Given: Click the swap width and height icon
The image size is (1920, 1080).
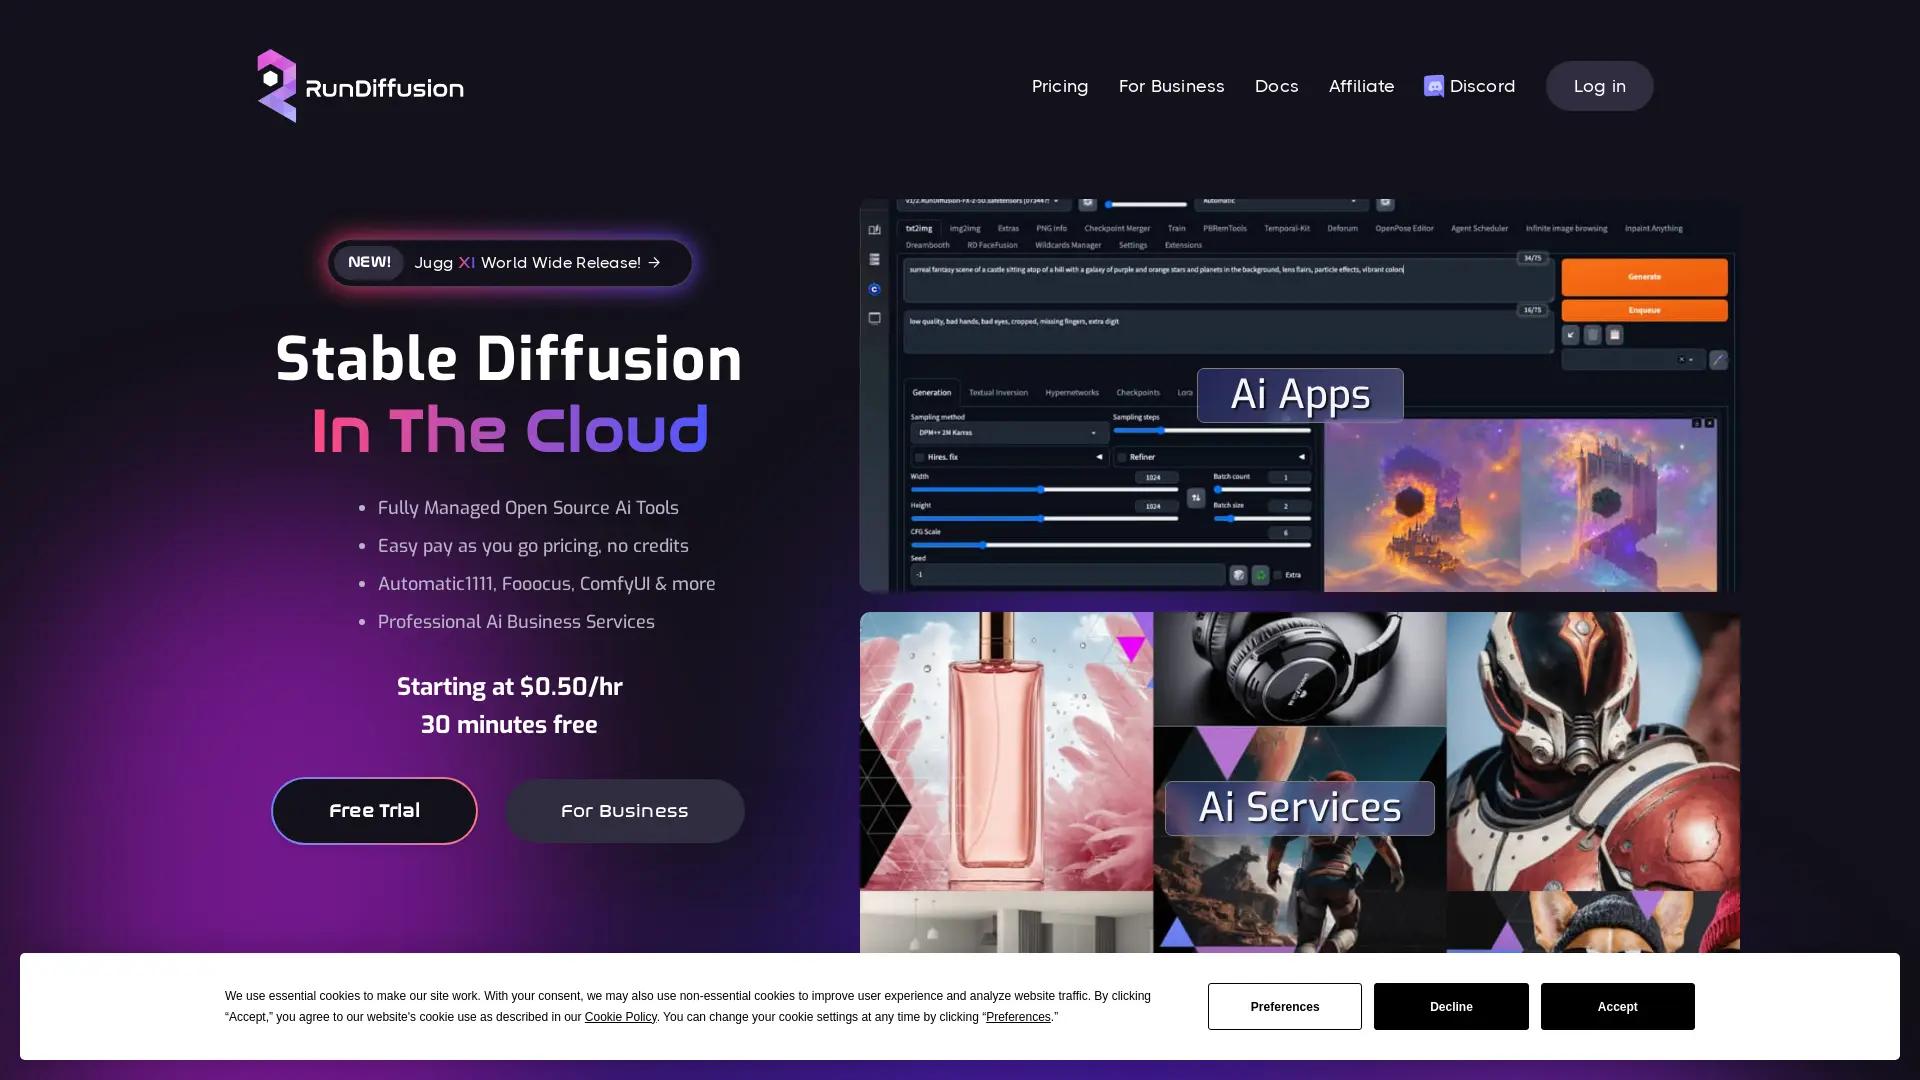Looking at the screenshot, I should coord(1195,496).
